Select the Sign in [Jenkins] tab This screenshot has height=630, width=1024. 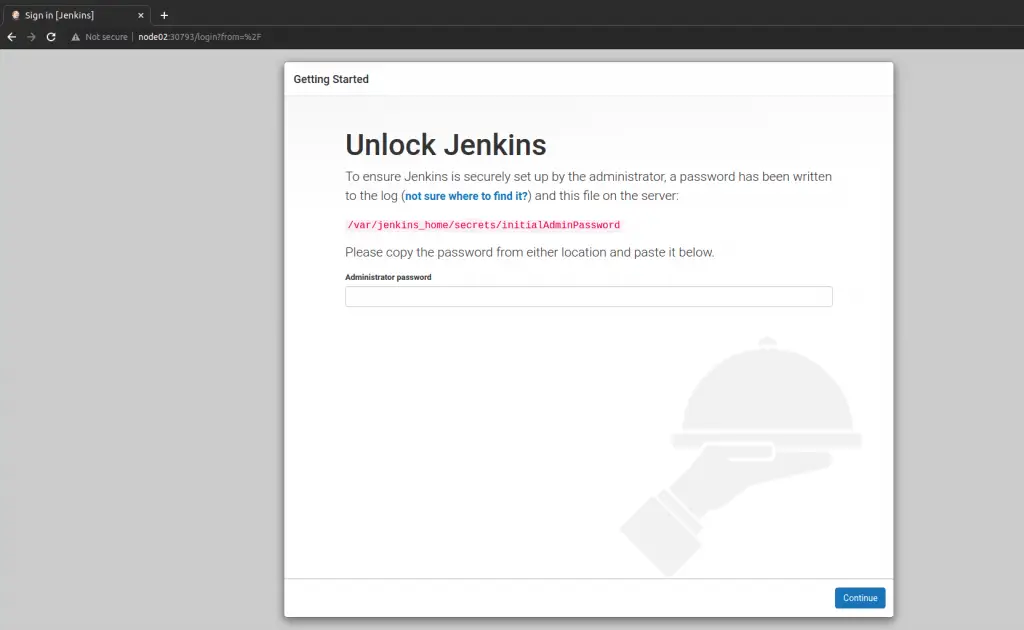[77, 15]
